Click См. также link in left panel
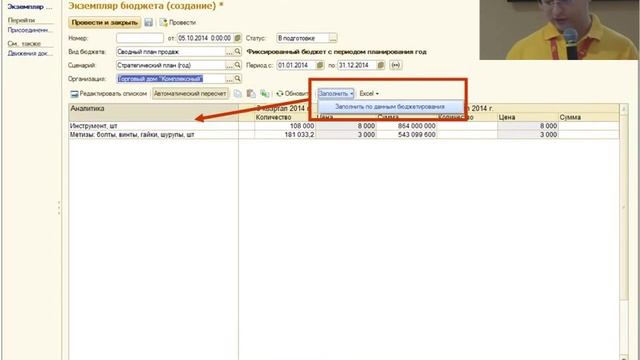640x360 pixels. pos(24,43)
